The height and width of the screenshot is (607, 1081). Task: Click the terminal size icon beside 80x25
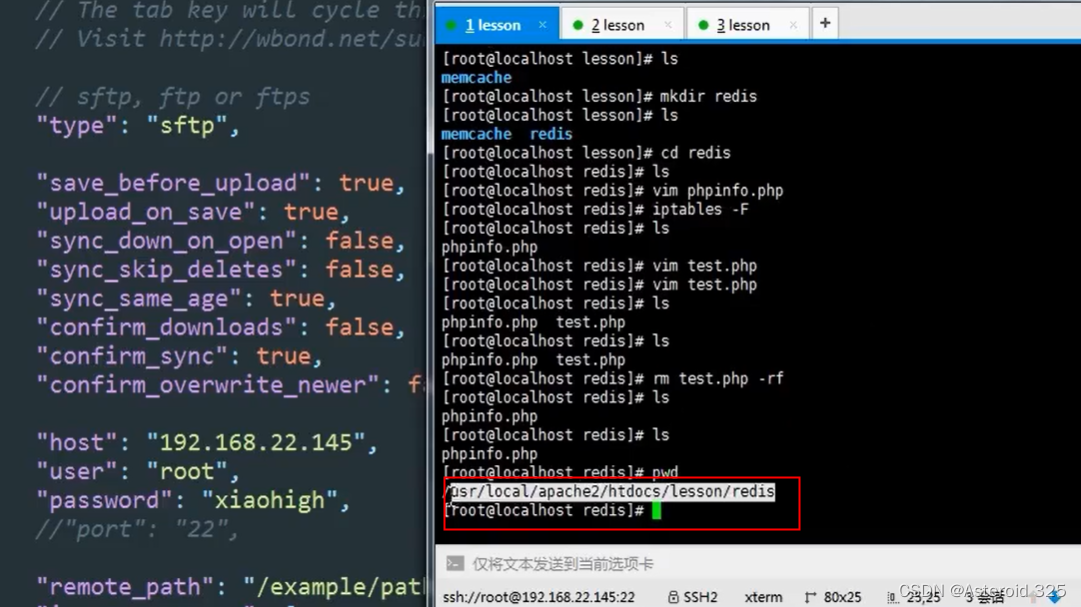811,597
